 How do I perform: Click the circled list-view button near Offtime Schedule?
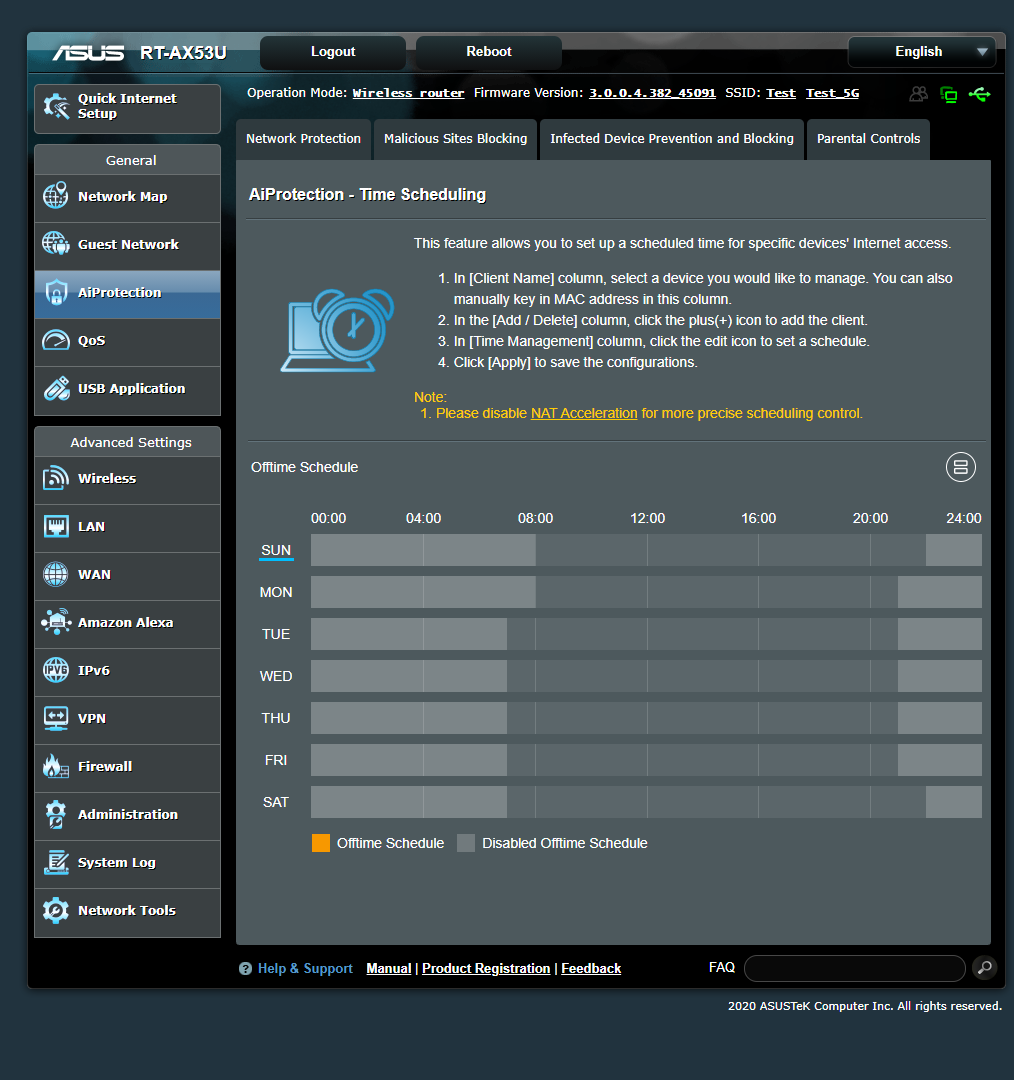[960, 467]
